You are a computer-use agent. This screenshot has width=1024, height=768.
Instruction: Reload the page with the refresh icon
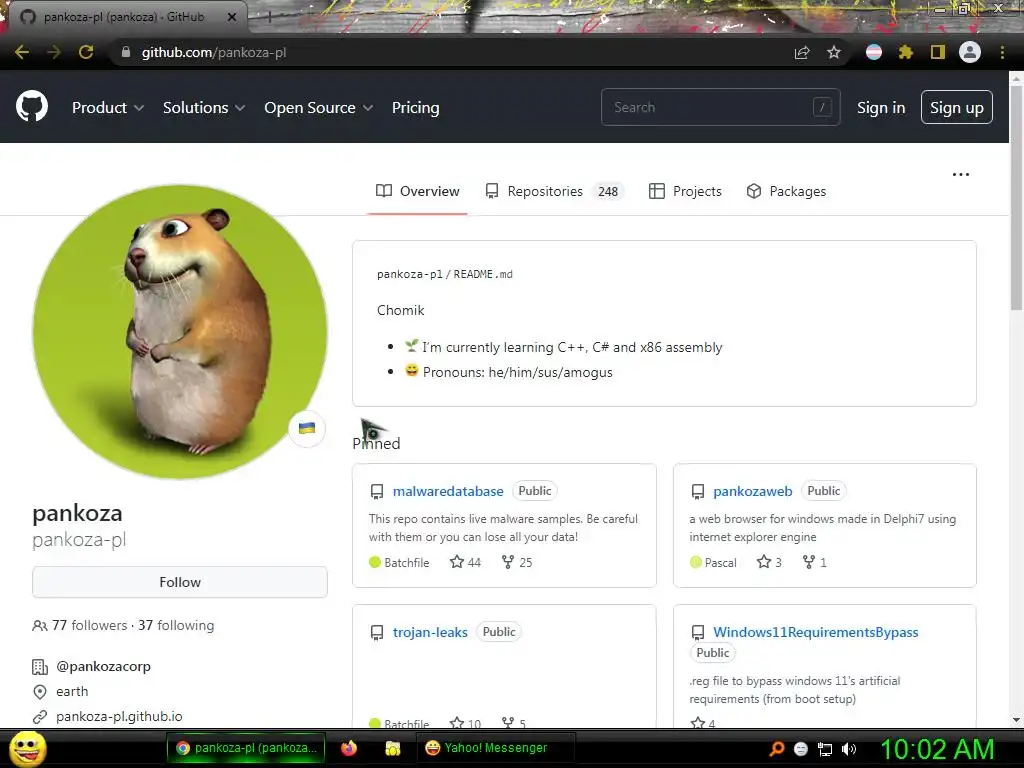coord(86,52)
